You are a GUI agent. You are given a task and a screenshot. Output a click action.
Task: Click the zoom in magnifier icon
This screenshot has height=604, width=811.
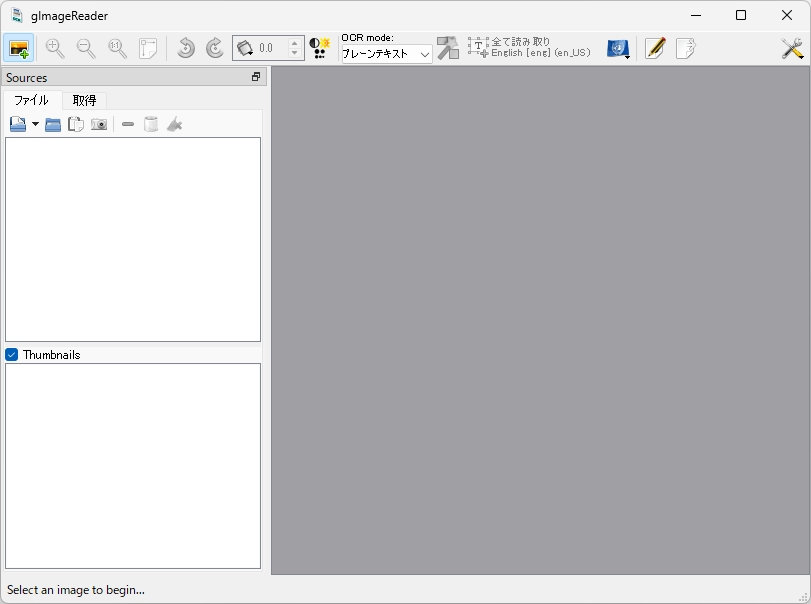click(55, 49)
